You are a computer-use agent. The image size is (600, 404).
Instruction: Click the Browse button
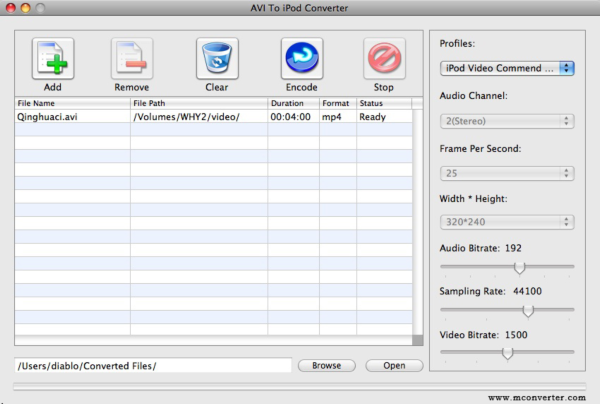[x=326, y=365]
